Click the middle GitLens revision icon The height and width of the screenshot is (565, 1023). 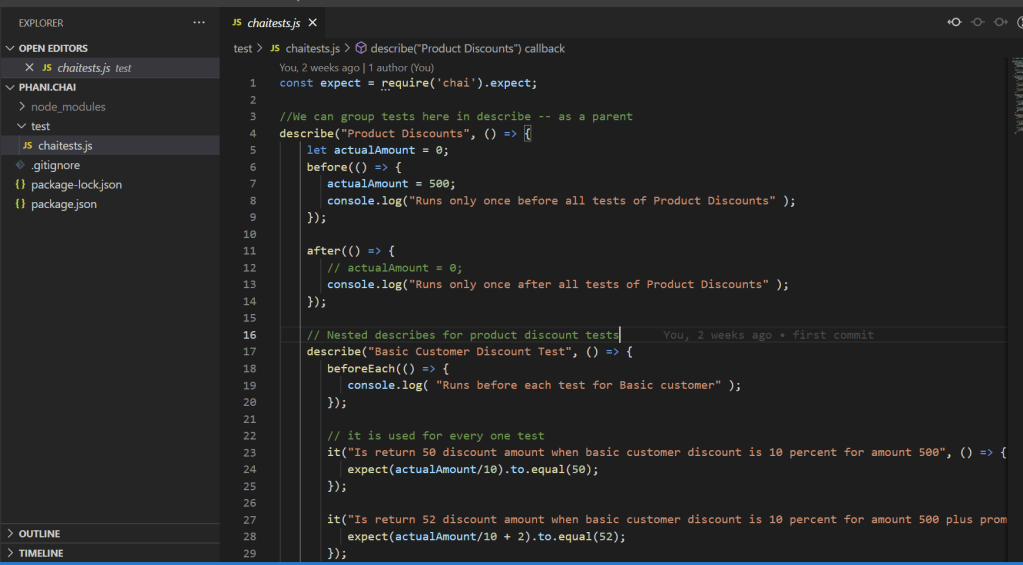point(977,22)
